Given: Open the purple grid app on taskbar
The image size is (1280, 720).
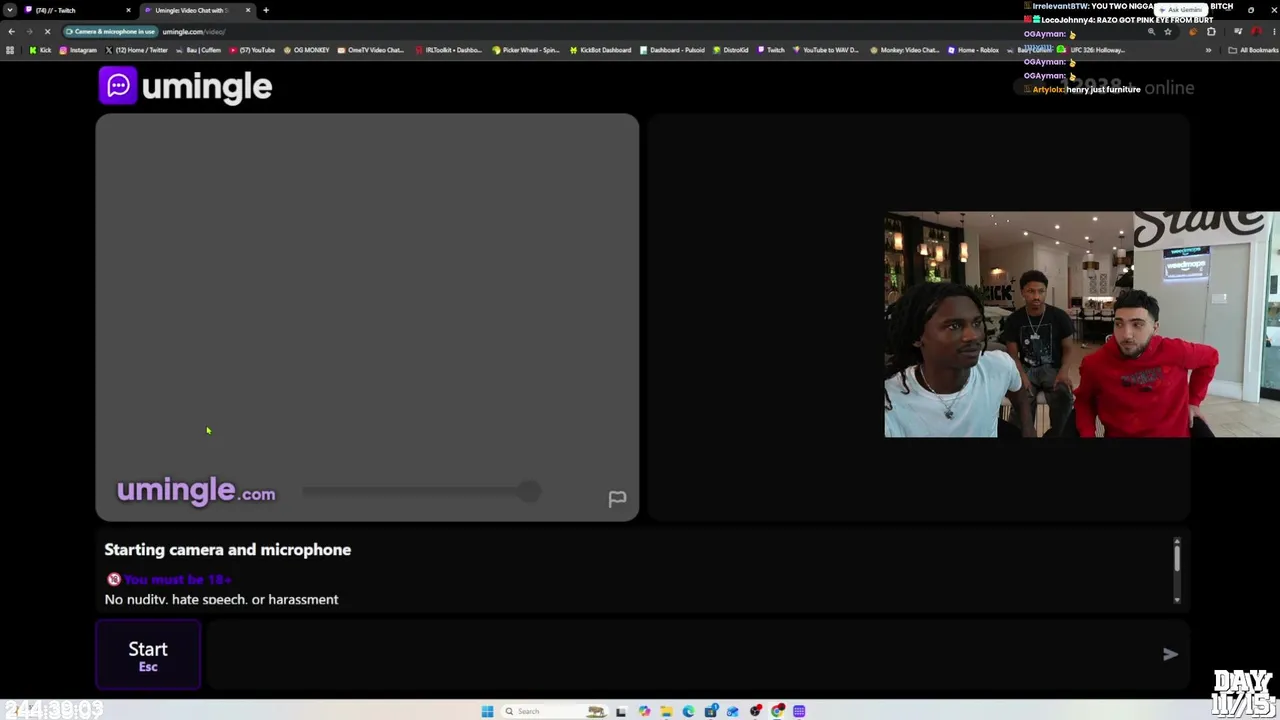Looking at the screenshot, I should pos(799,711).
